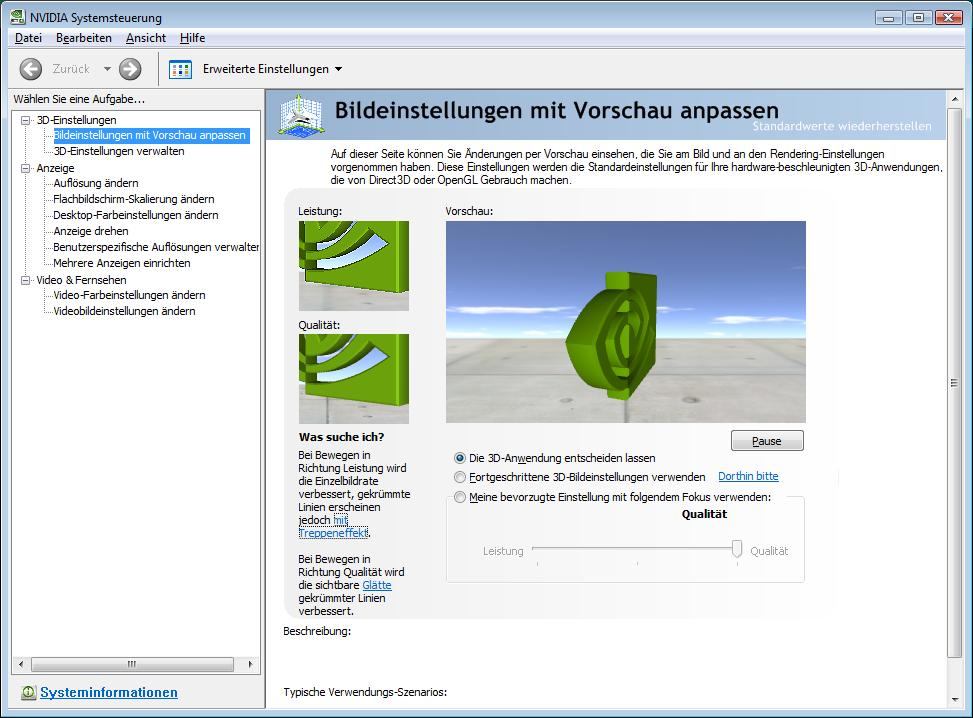
Task: Click the Erweiterte Einstellungen view grid icon
Action: coord(180,69)
